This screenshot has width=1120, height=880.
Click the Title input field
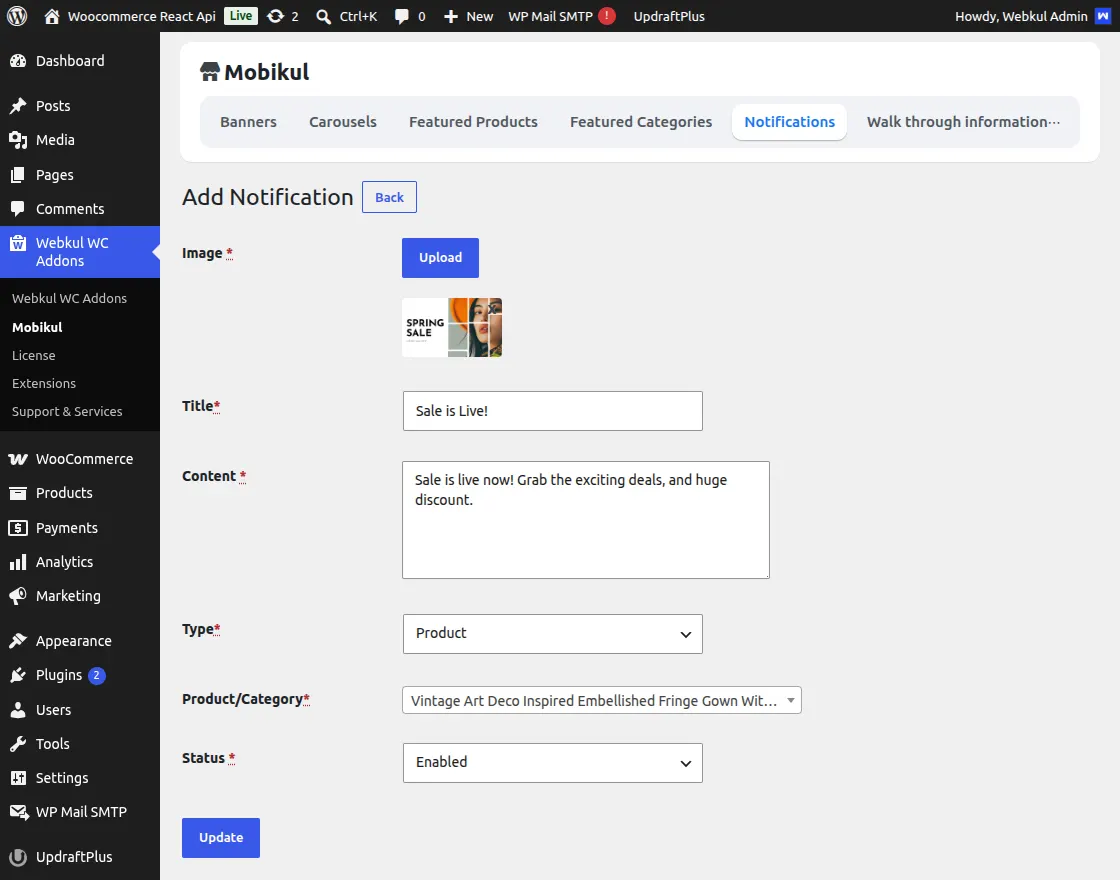click(x=552, y=411)
